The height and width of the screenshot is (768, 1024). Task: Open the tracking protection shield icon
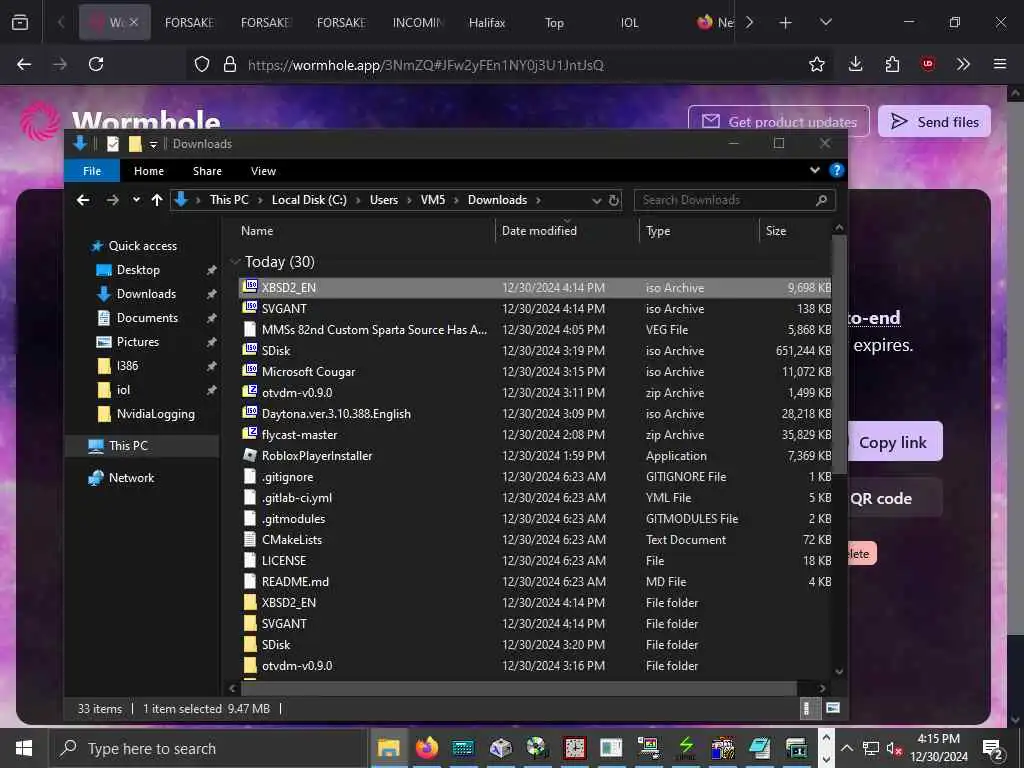202,64
